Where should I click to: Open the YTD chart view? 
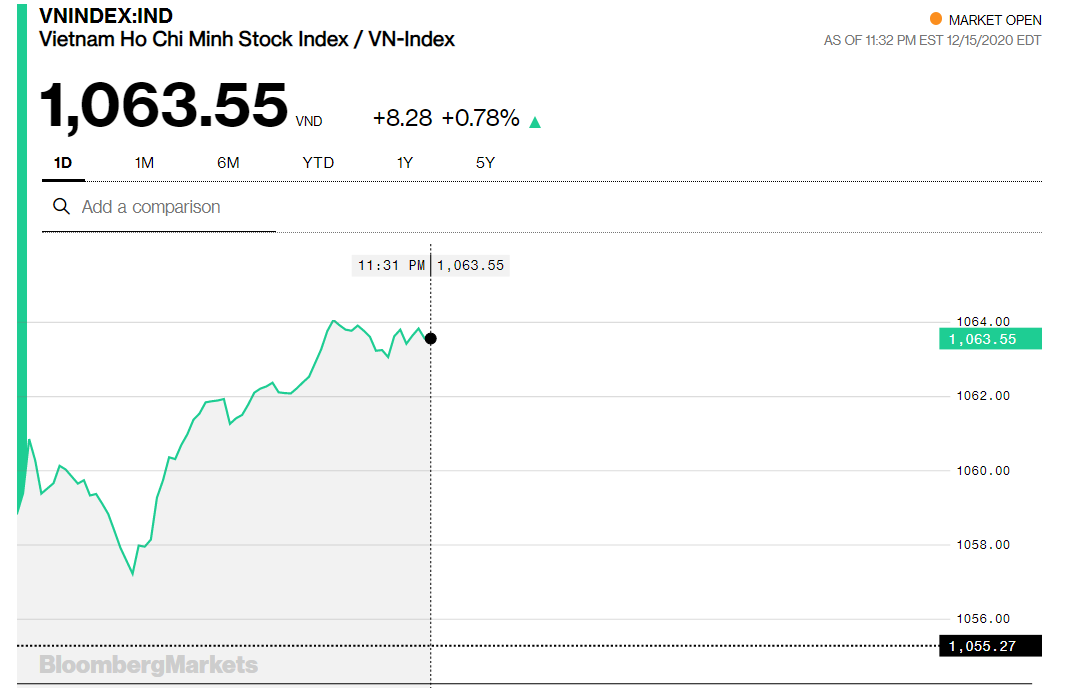318,162
